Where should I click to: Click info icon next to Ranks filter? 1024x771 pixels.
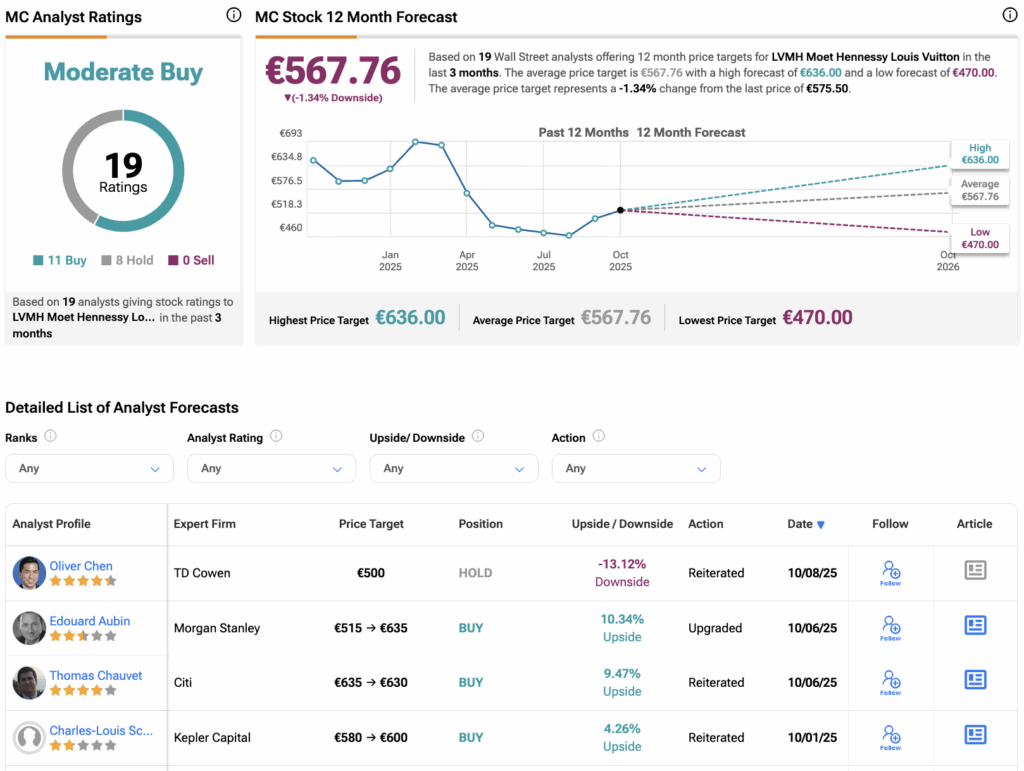point(50,437)
